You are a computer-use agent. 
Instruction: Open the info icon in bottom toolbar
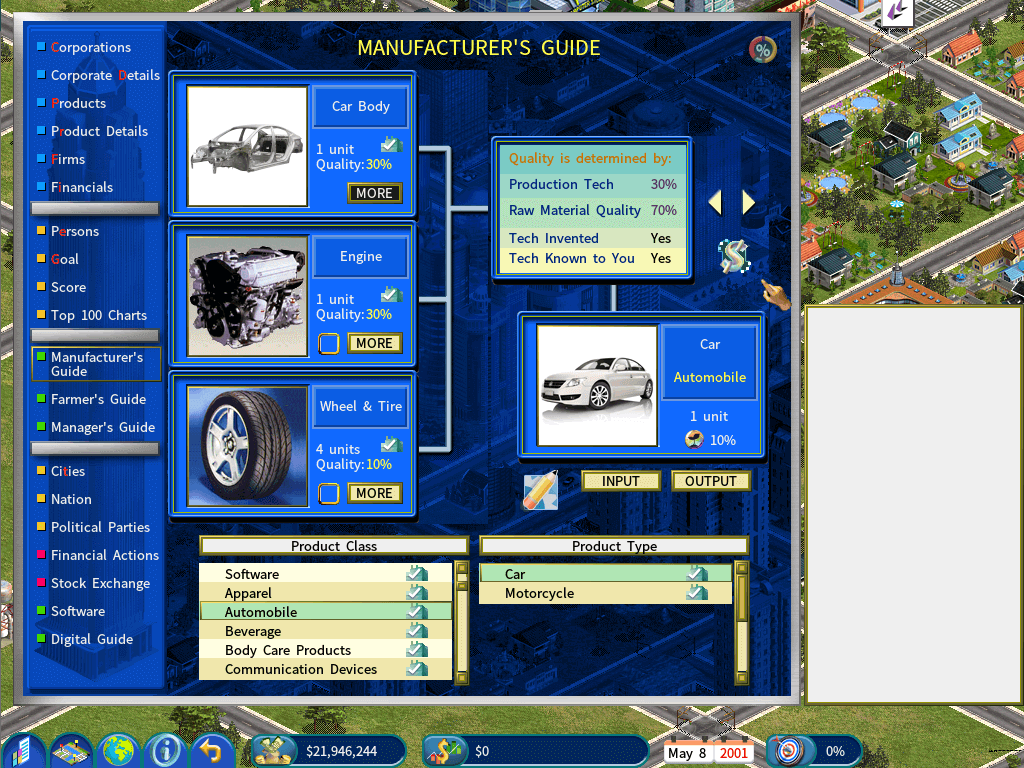point(165,750)
